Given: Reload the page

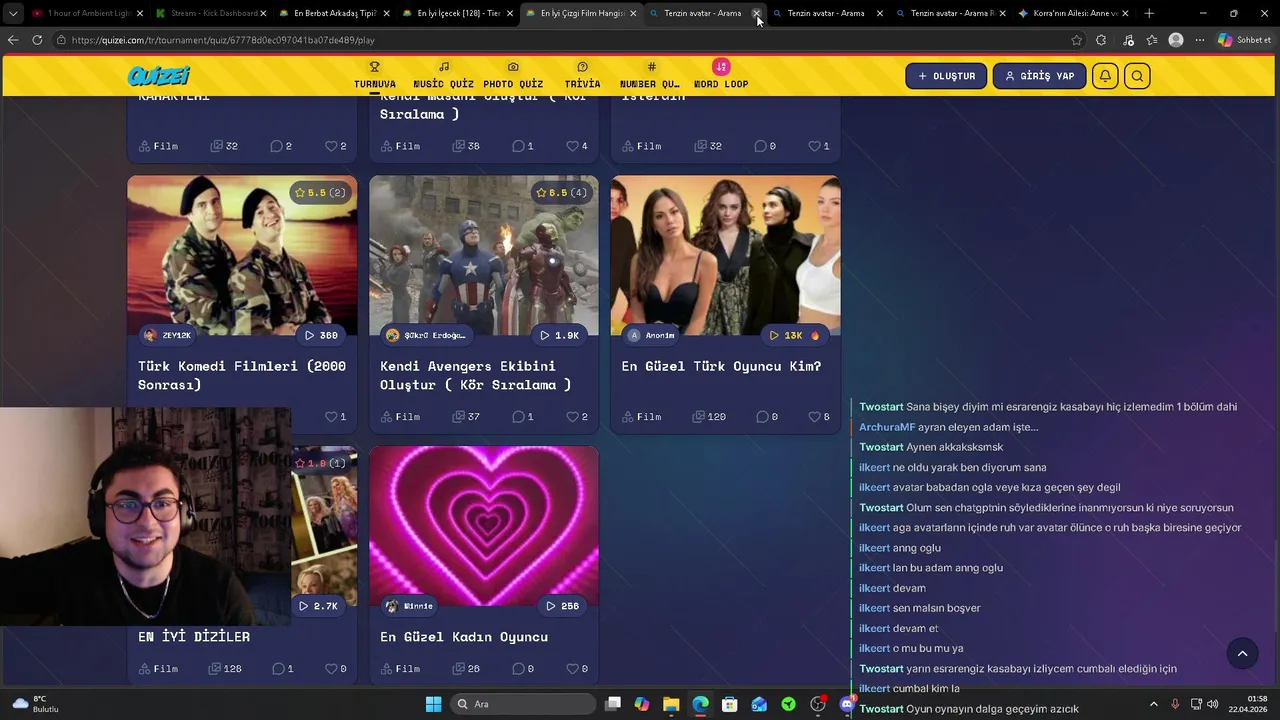Looking at the screenshot, I should point(37,40).
